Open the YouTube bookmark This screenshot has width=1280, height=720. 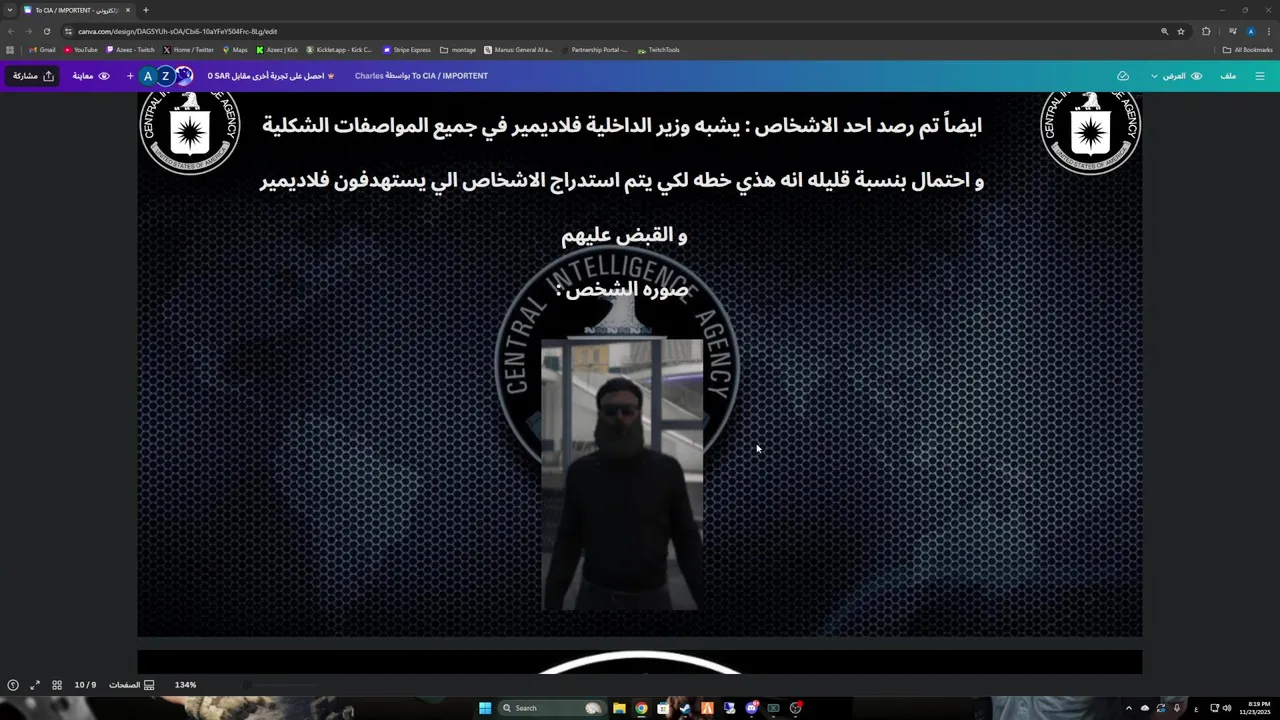(81, 50)
